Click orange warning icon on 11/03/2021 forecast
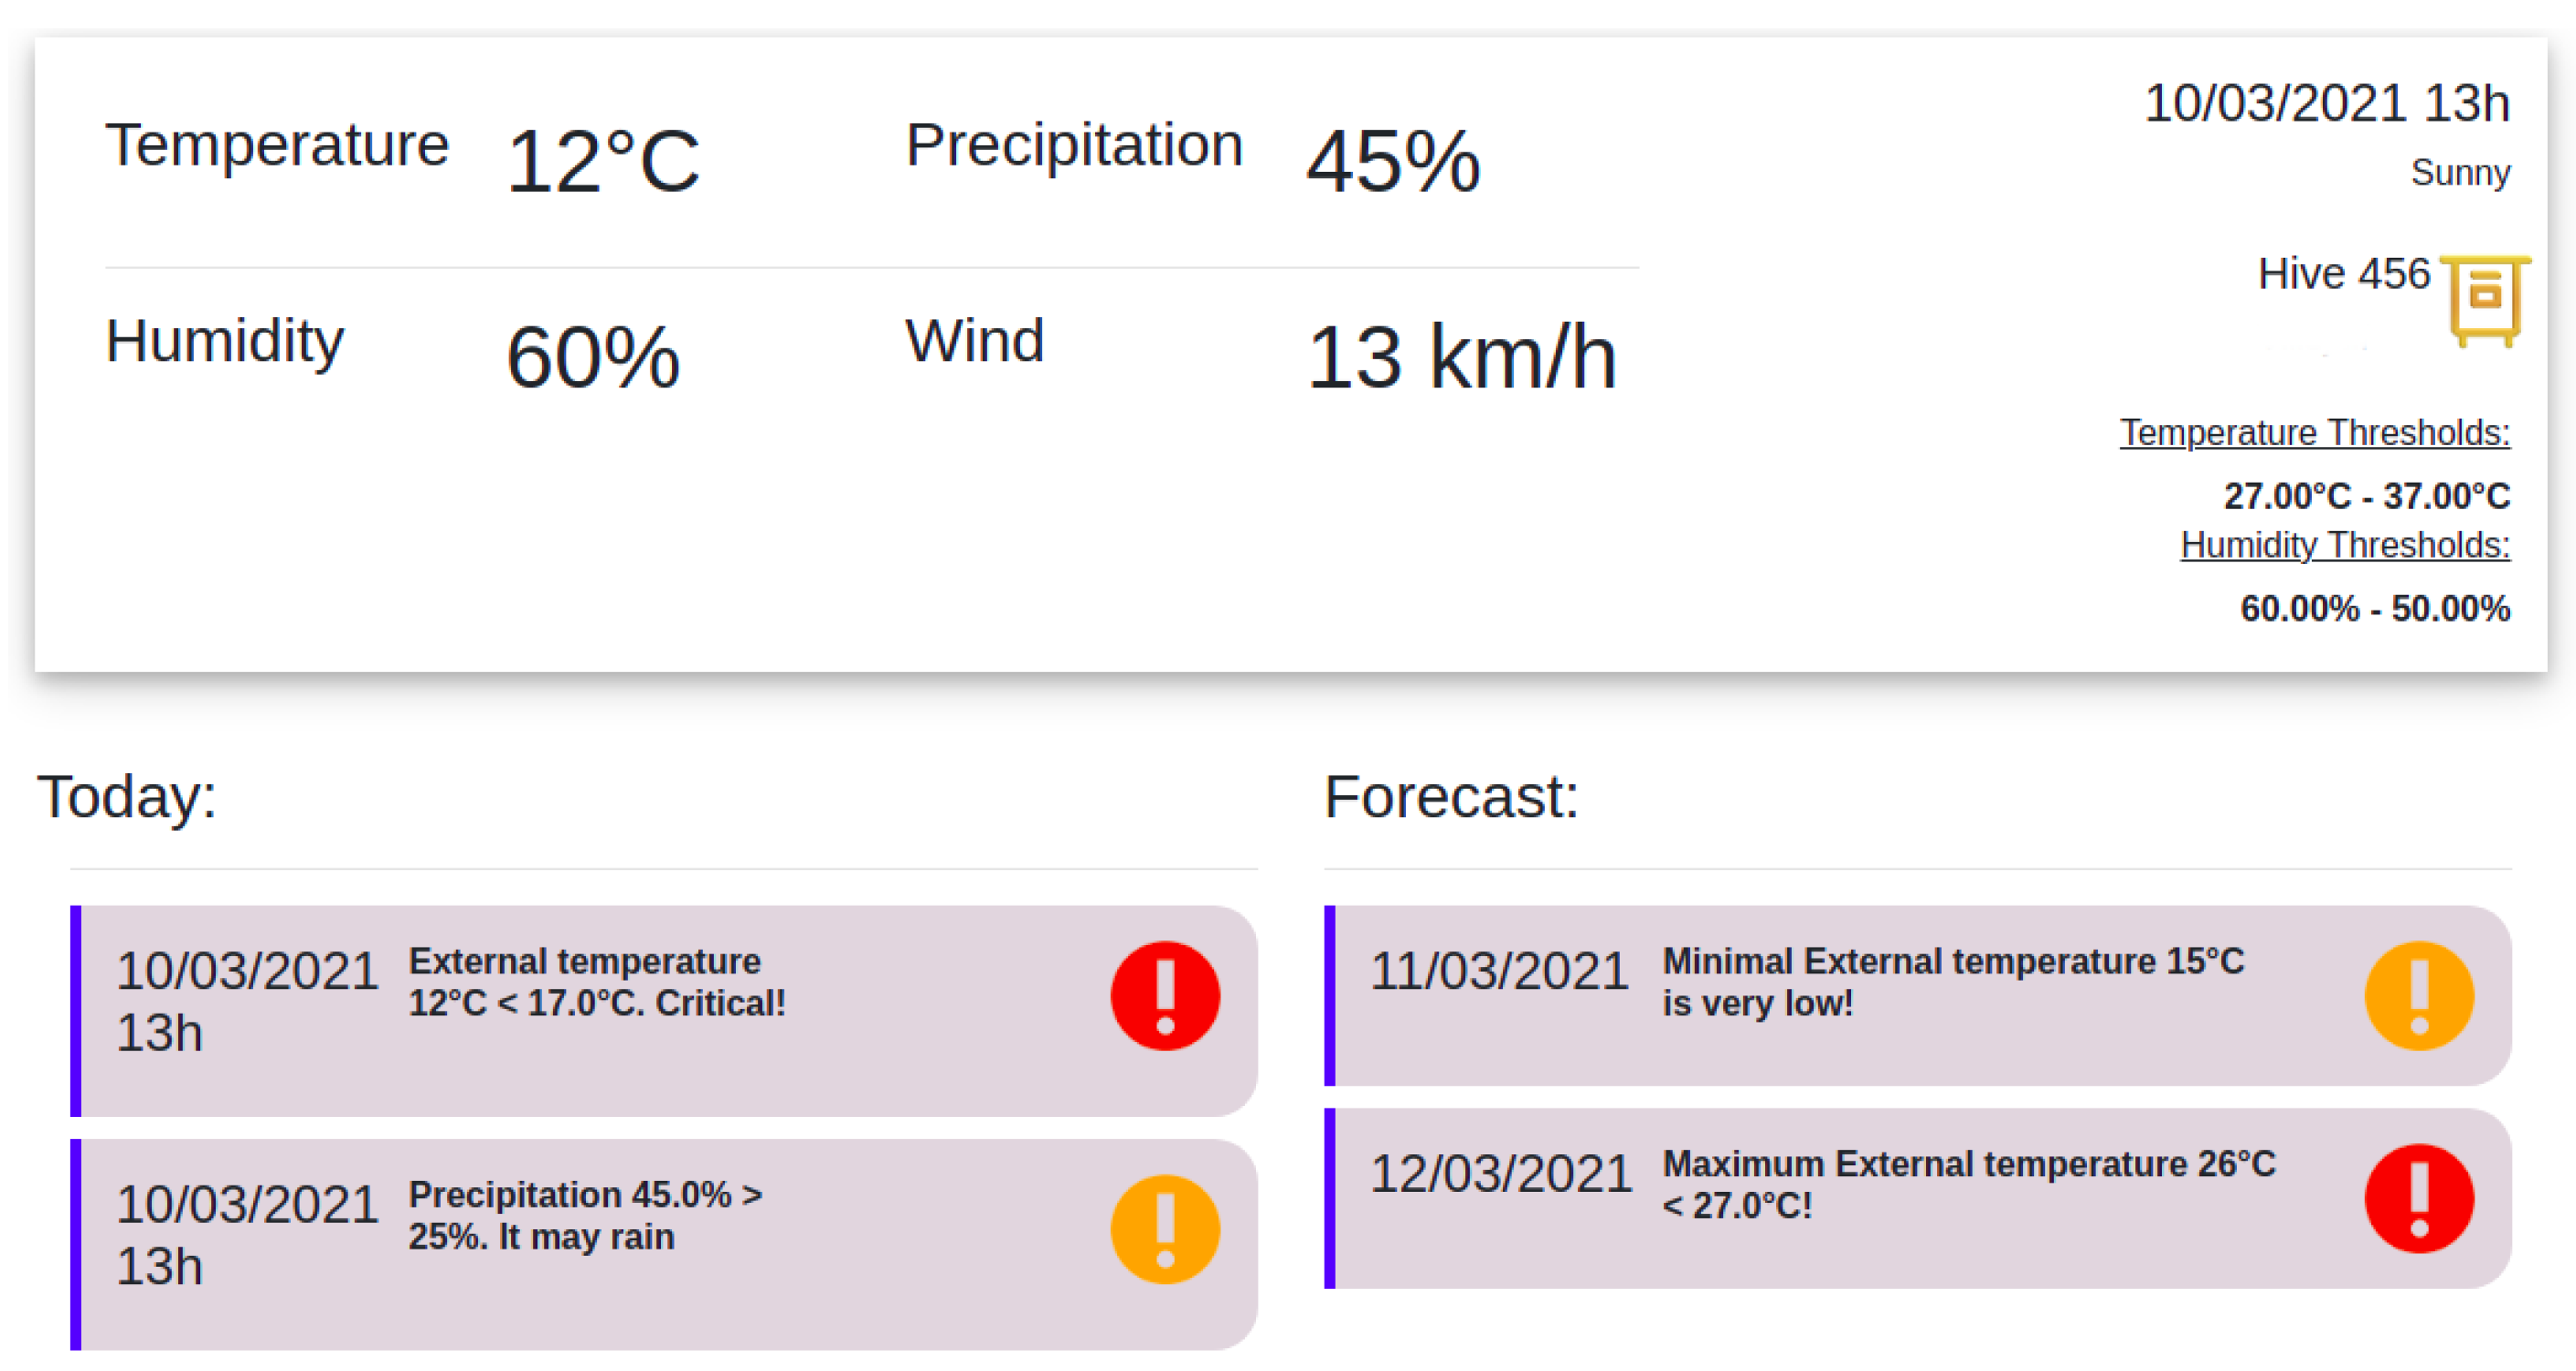Screen dimensions: 2576x1371 click(x=2419, y=995)
